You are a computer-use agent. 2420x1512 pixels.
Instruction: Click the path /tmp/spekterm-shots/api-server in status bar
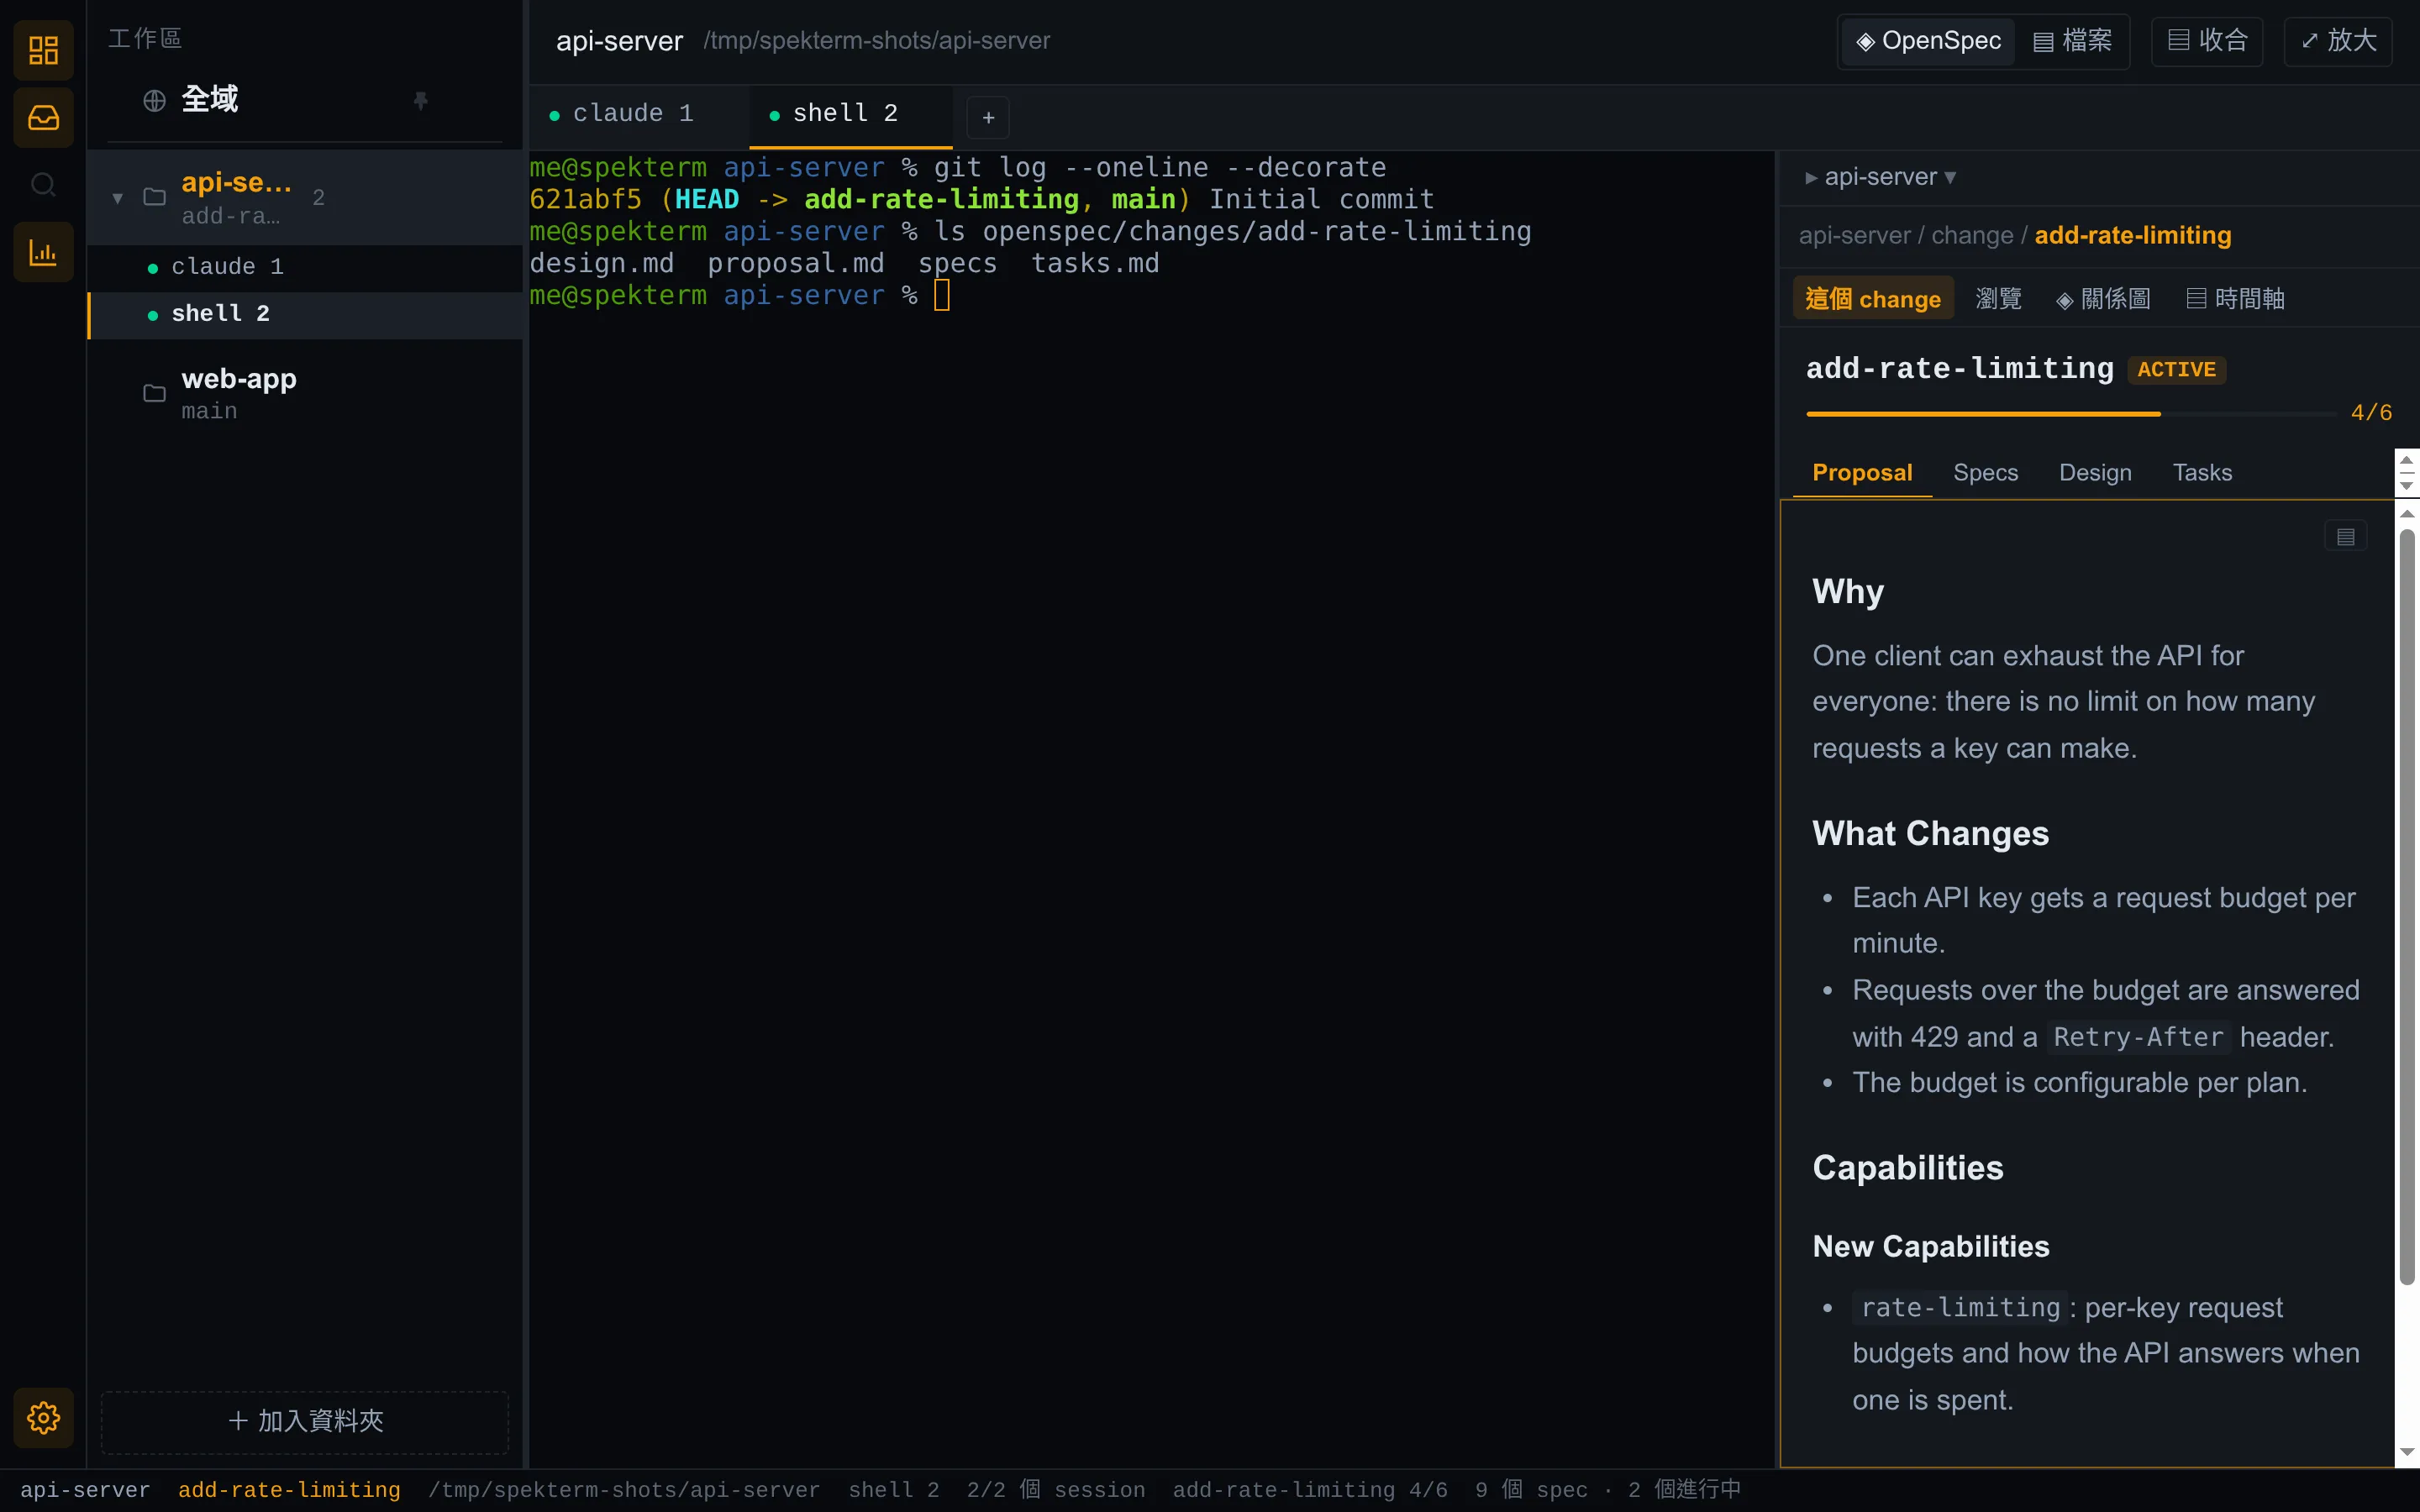[x=624, y=1491]
